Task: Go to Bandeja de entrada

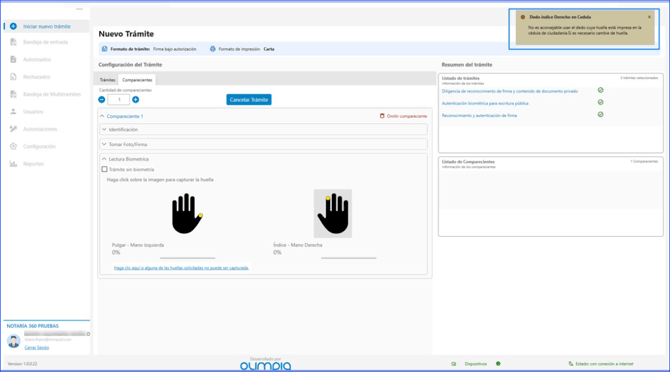Action: click(46, 42)
